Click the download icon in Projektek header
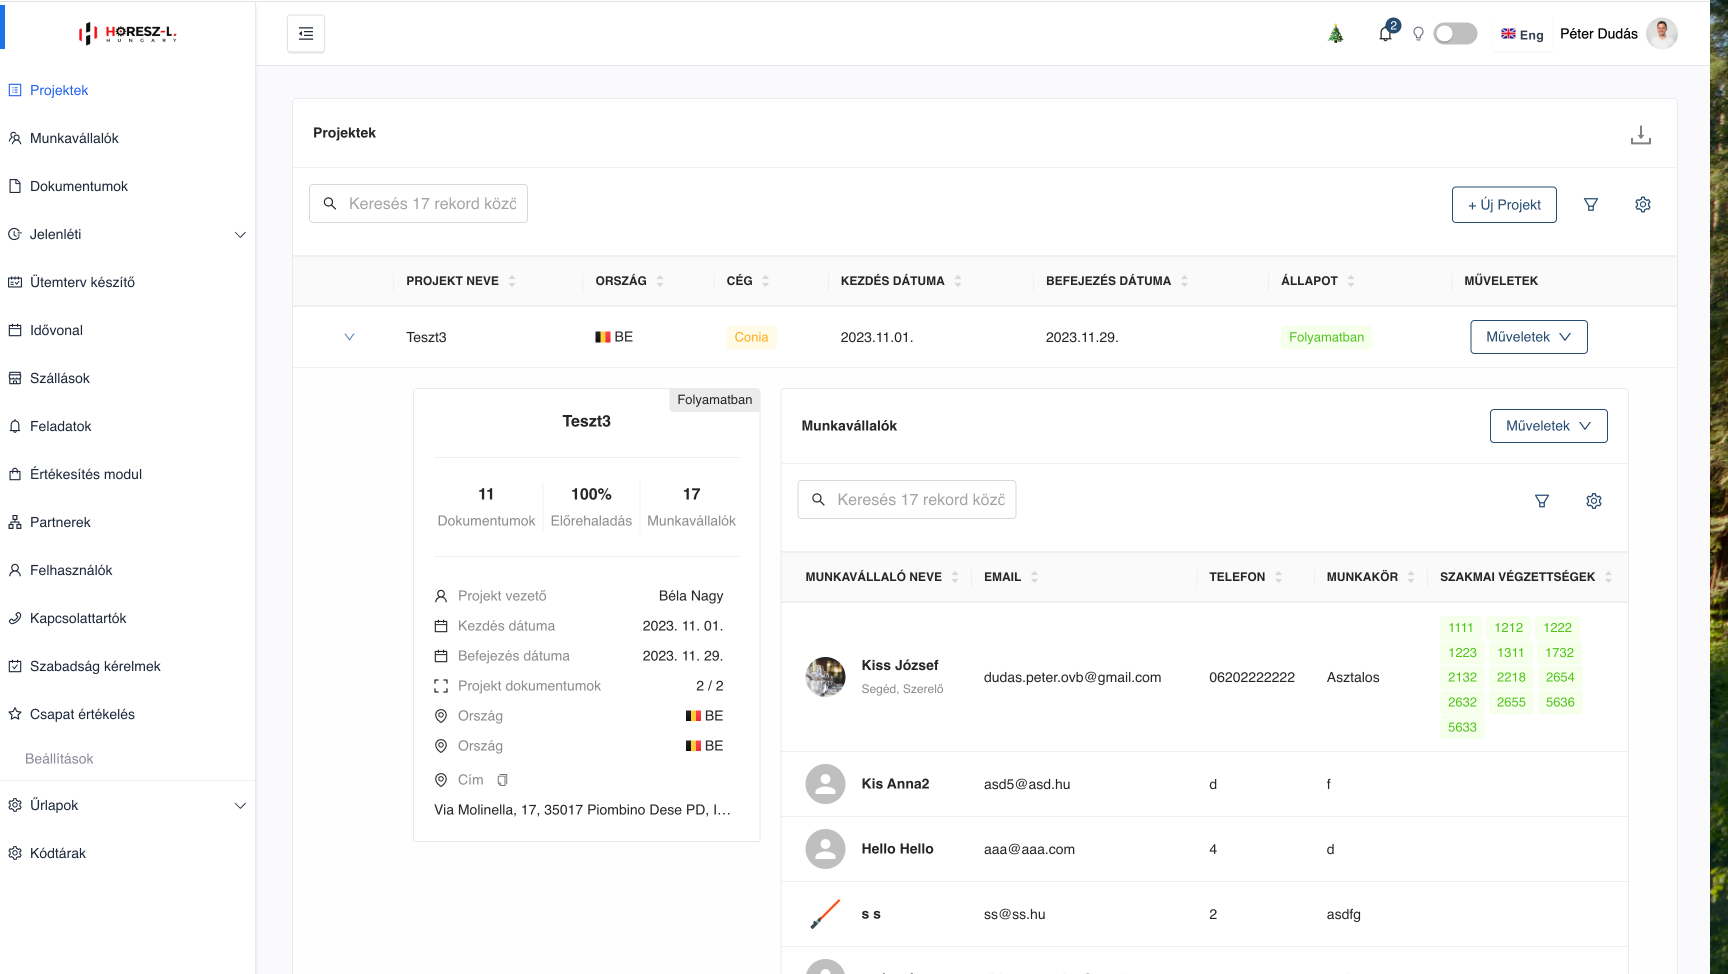This screenshot has width=1728, height=974. click(x=1640, y=135)
